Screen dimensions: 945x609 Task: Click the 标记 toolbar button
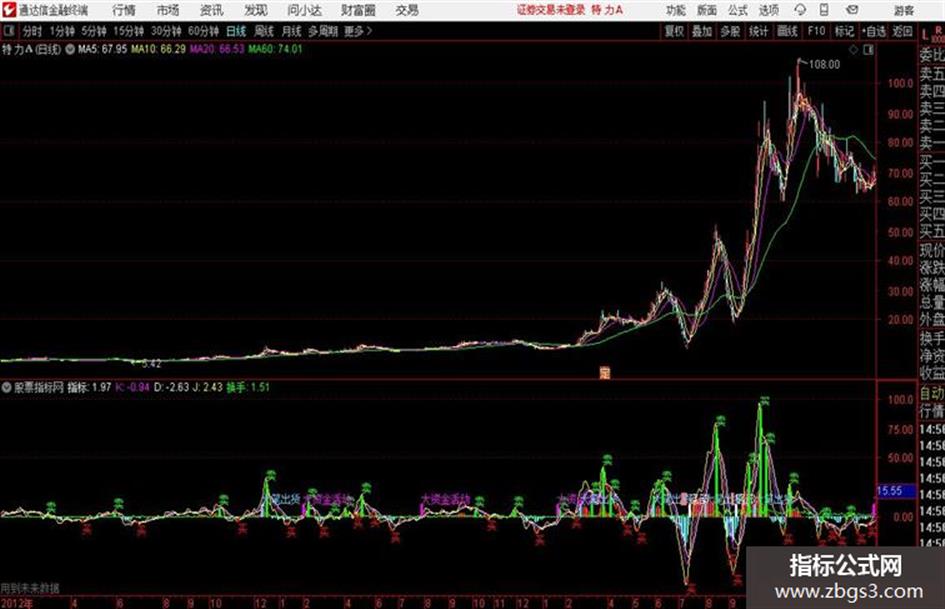point(844,31)
